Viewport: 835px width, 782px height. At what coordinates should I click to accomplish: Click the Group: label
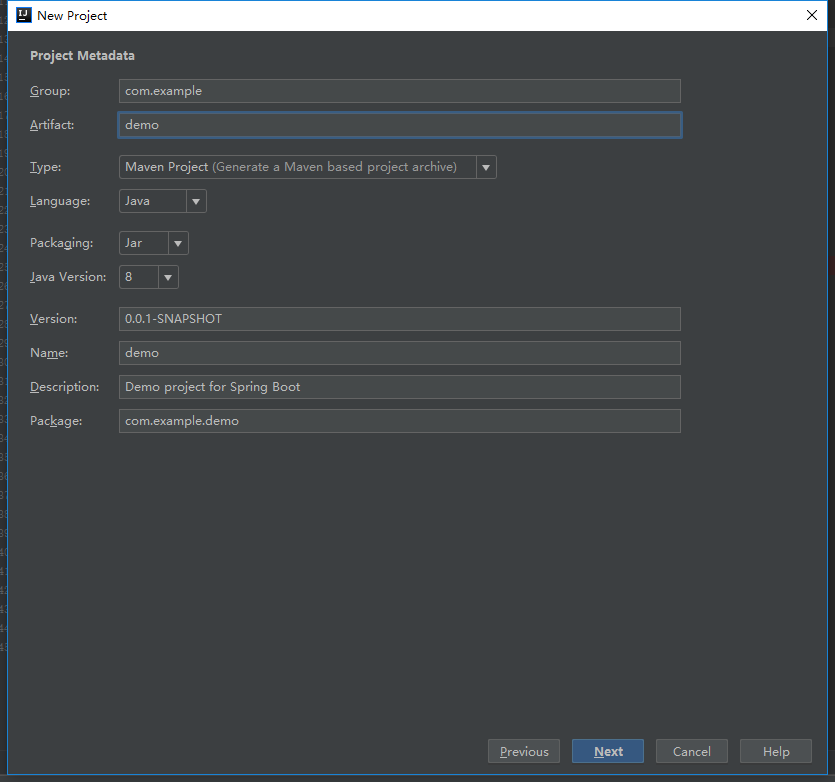[50, 91]
